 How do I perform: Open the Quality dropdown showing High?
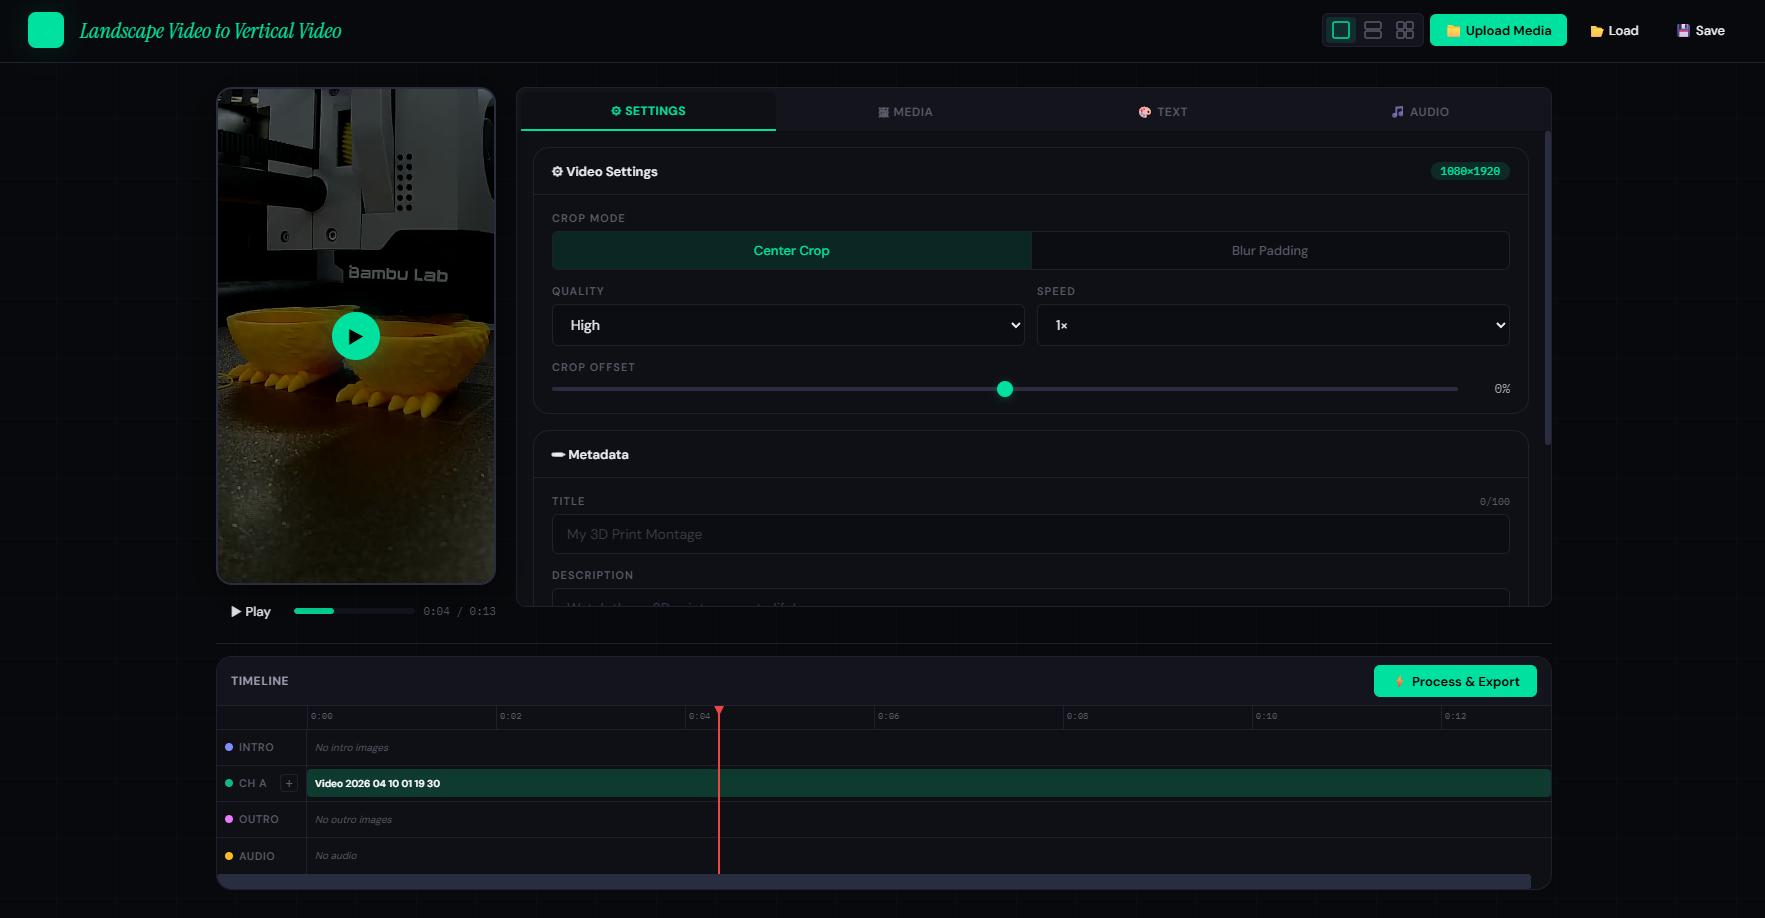click(x=788, y=325)
